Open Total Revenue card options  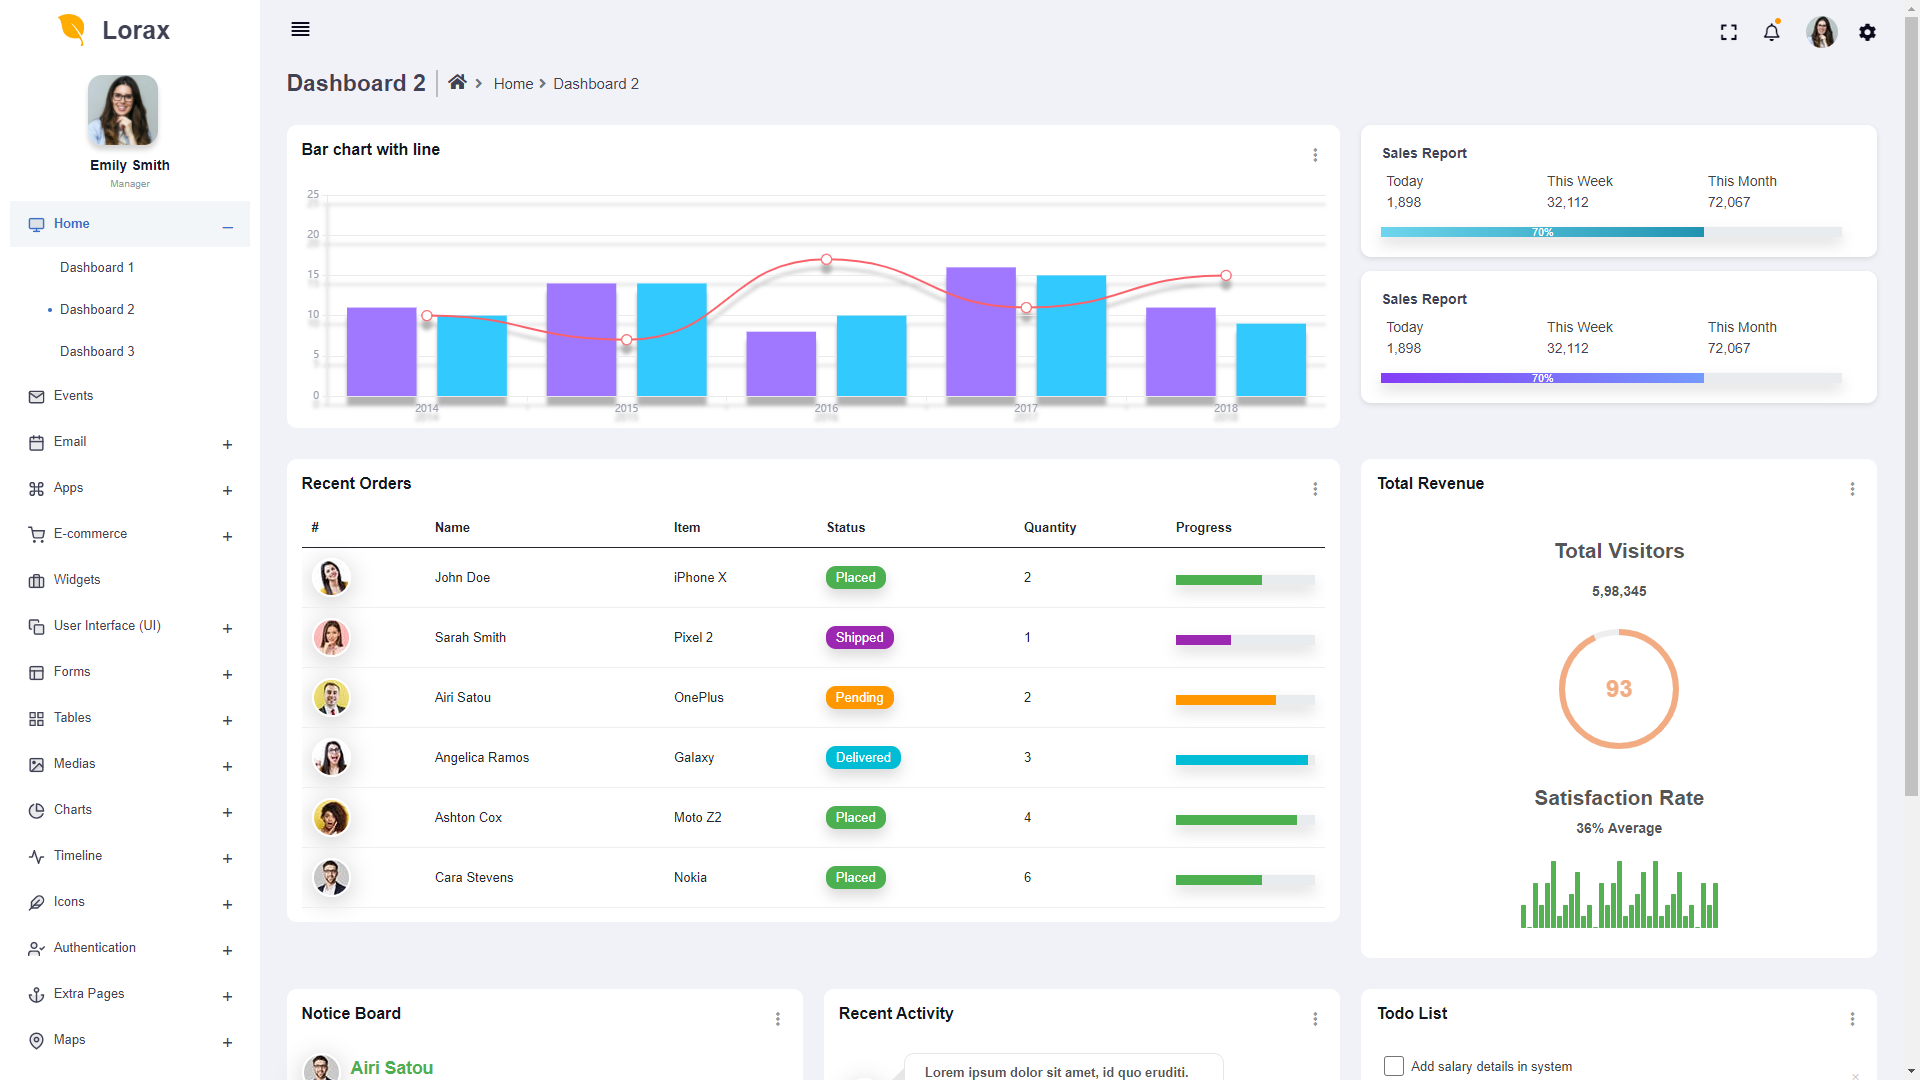pyautogui.click(x=1852, y=489)
